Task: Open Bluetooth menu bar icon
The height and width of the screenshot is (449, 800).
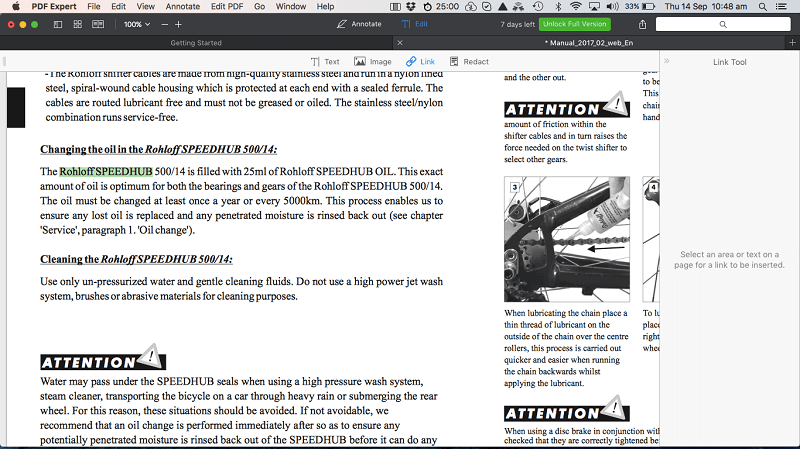Action: tap(558, 7)
